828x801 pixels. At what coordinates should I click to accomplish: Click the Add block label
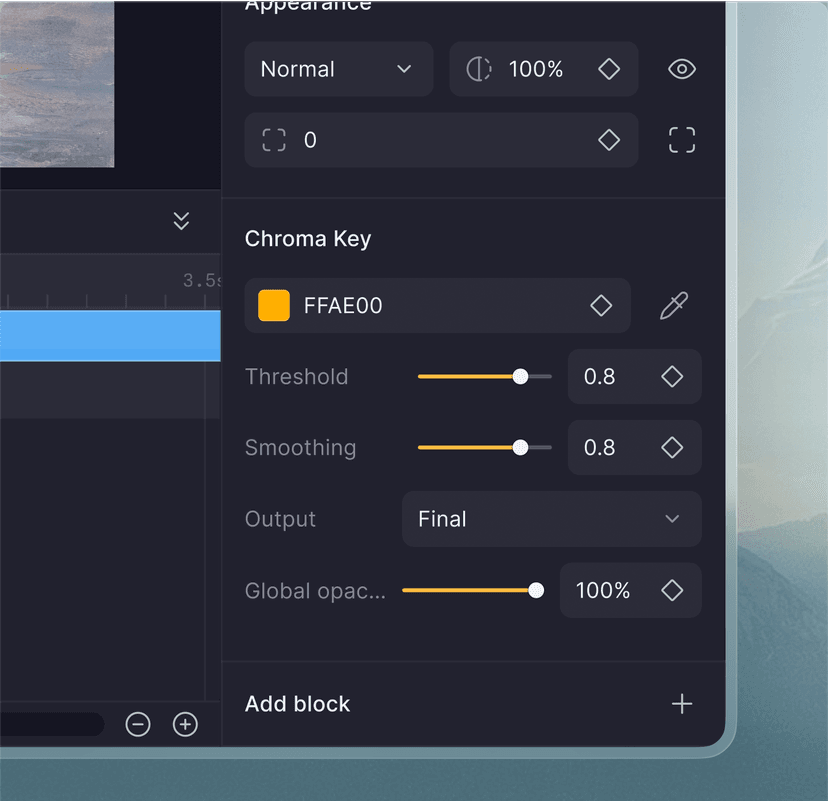297,704
